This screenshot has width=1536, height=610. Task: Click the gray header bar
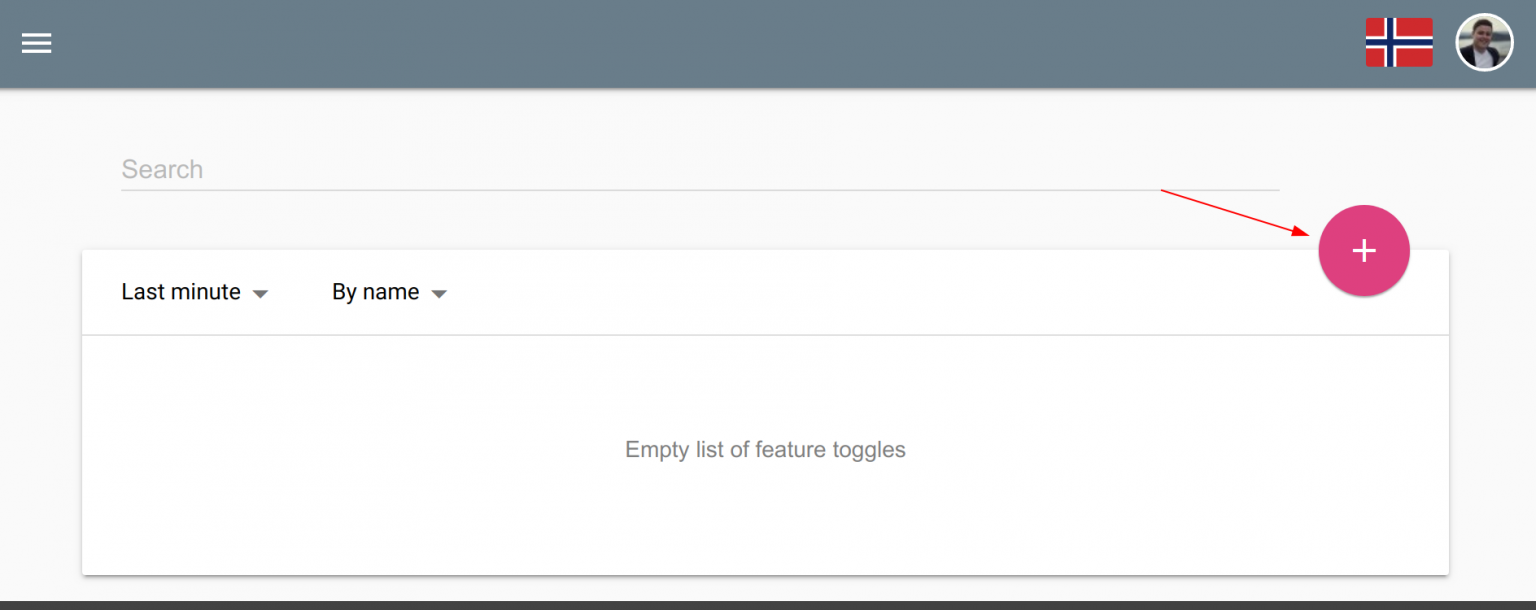[700, 43]
